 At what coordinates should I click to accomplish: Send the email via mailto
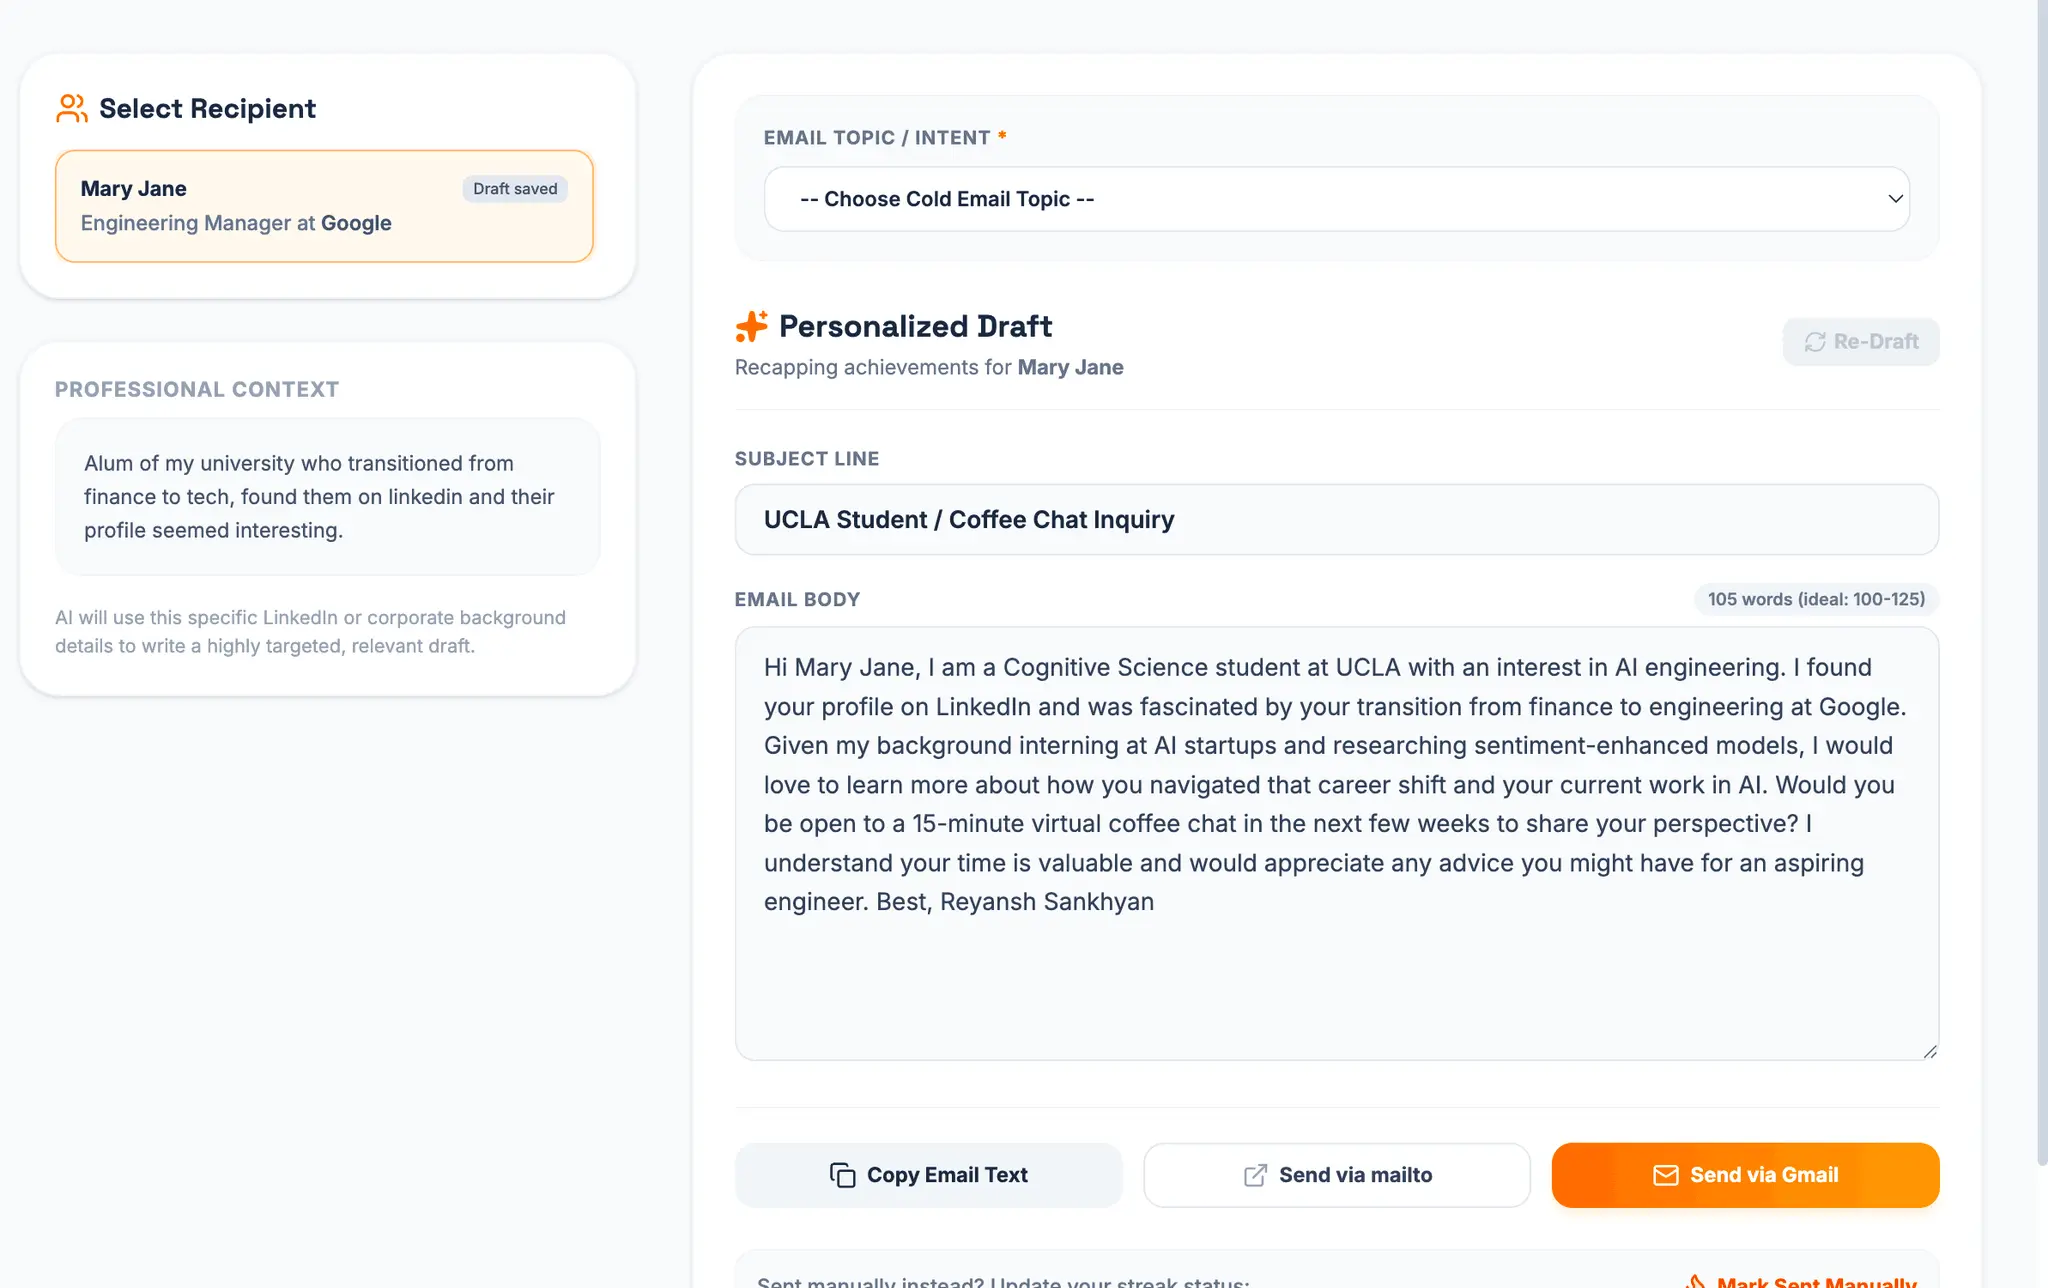[1337, 1175]
